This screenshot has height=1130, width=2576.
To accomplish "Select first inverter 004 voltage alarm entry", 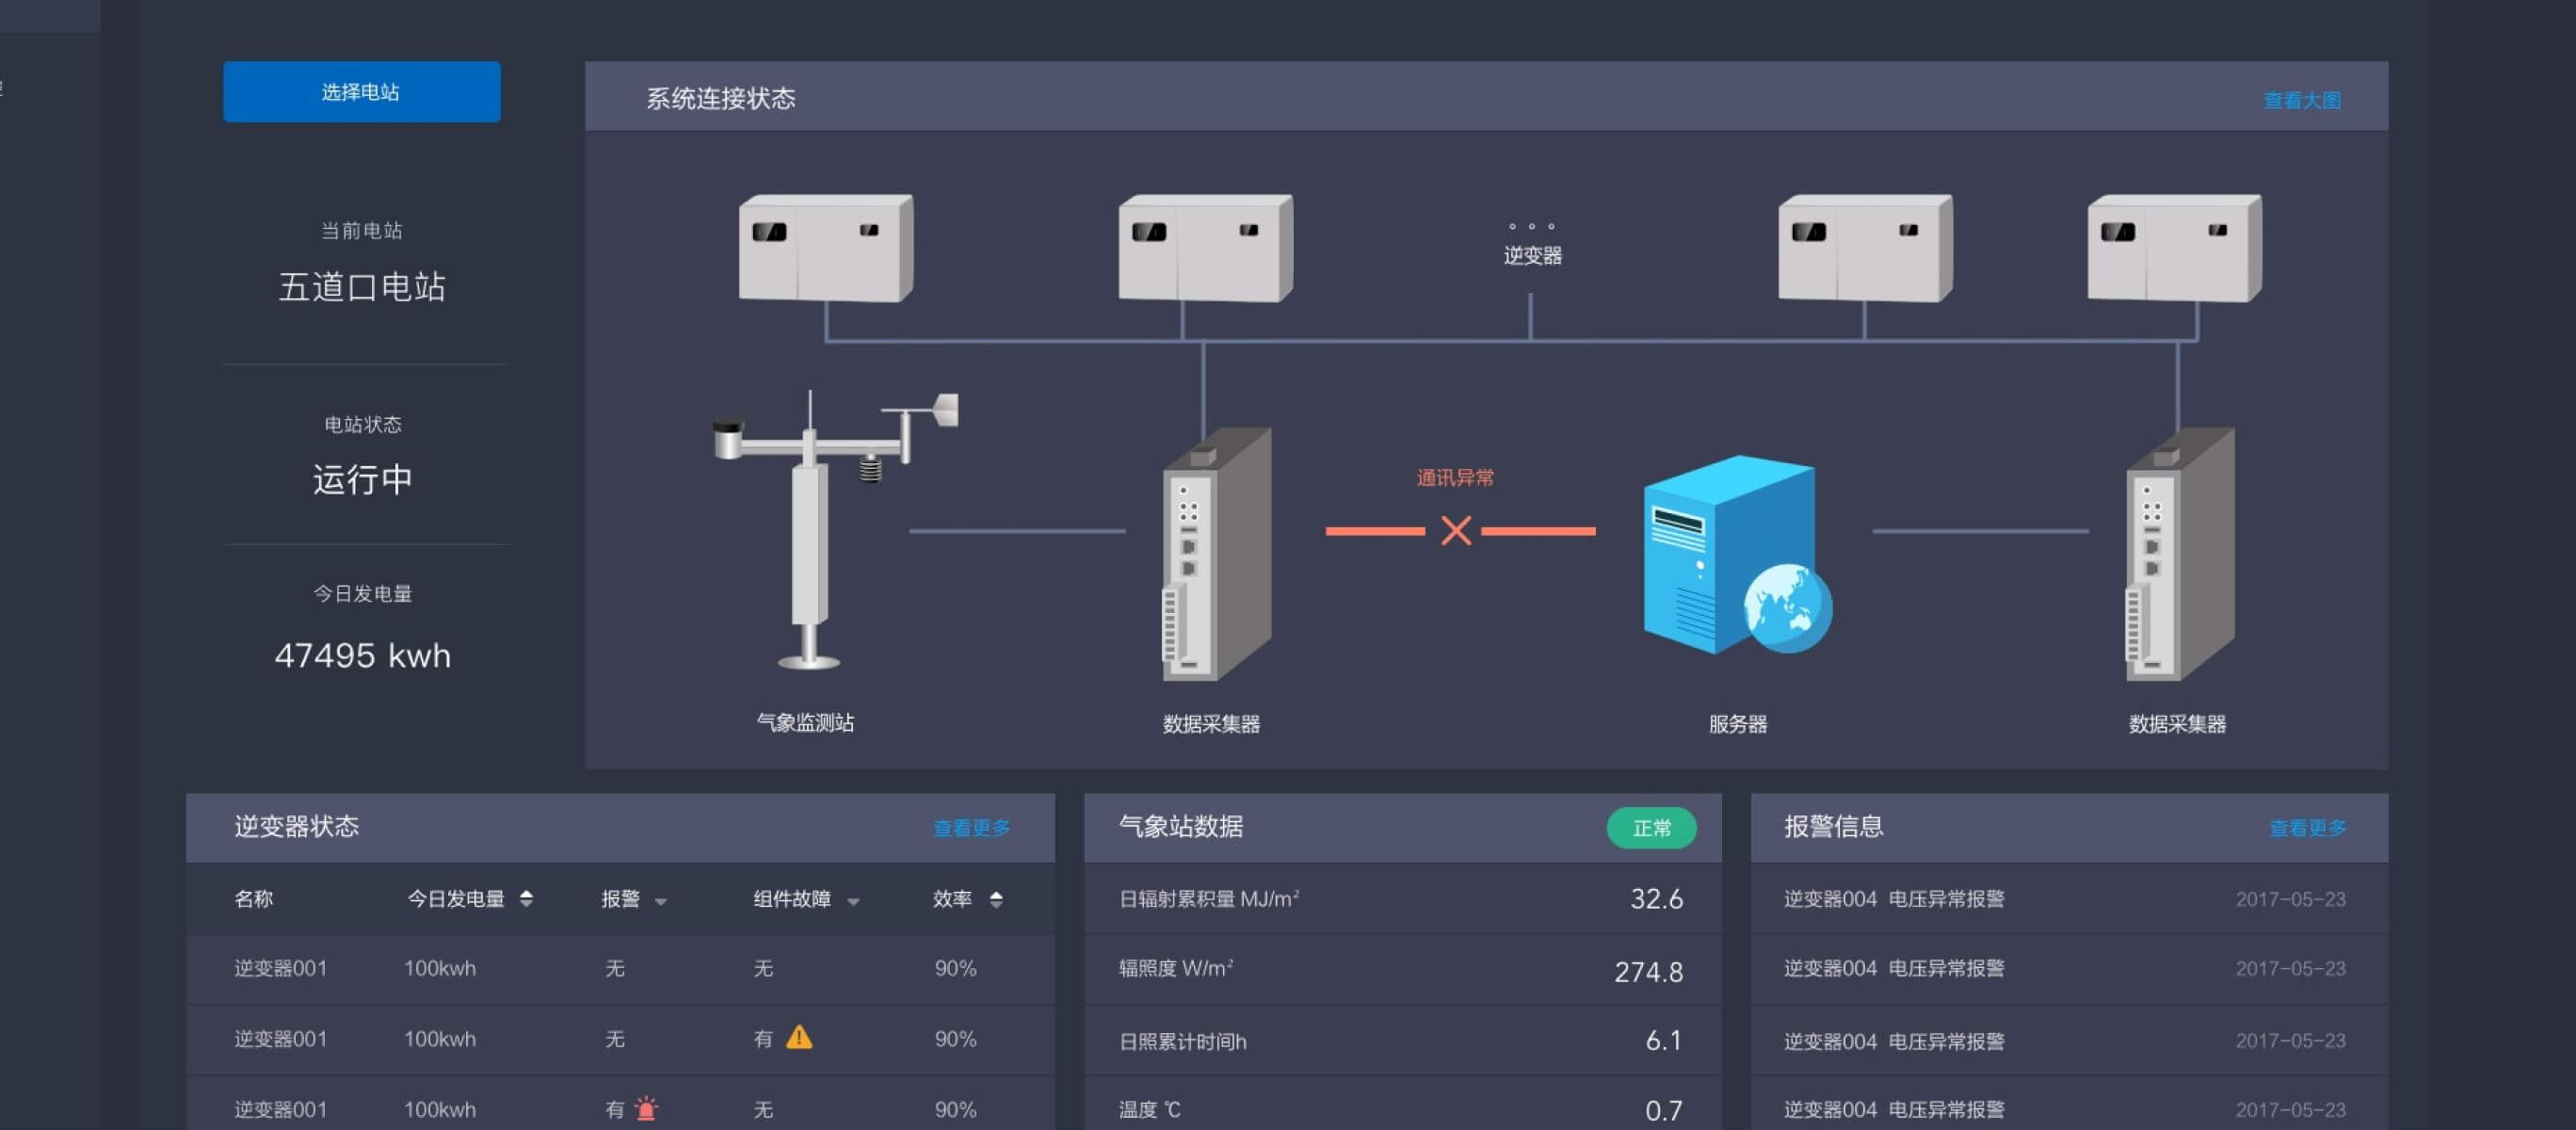I will [1893, 899].
